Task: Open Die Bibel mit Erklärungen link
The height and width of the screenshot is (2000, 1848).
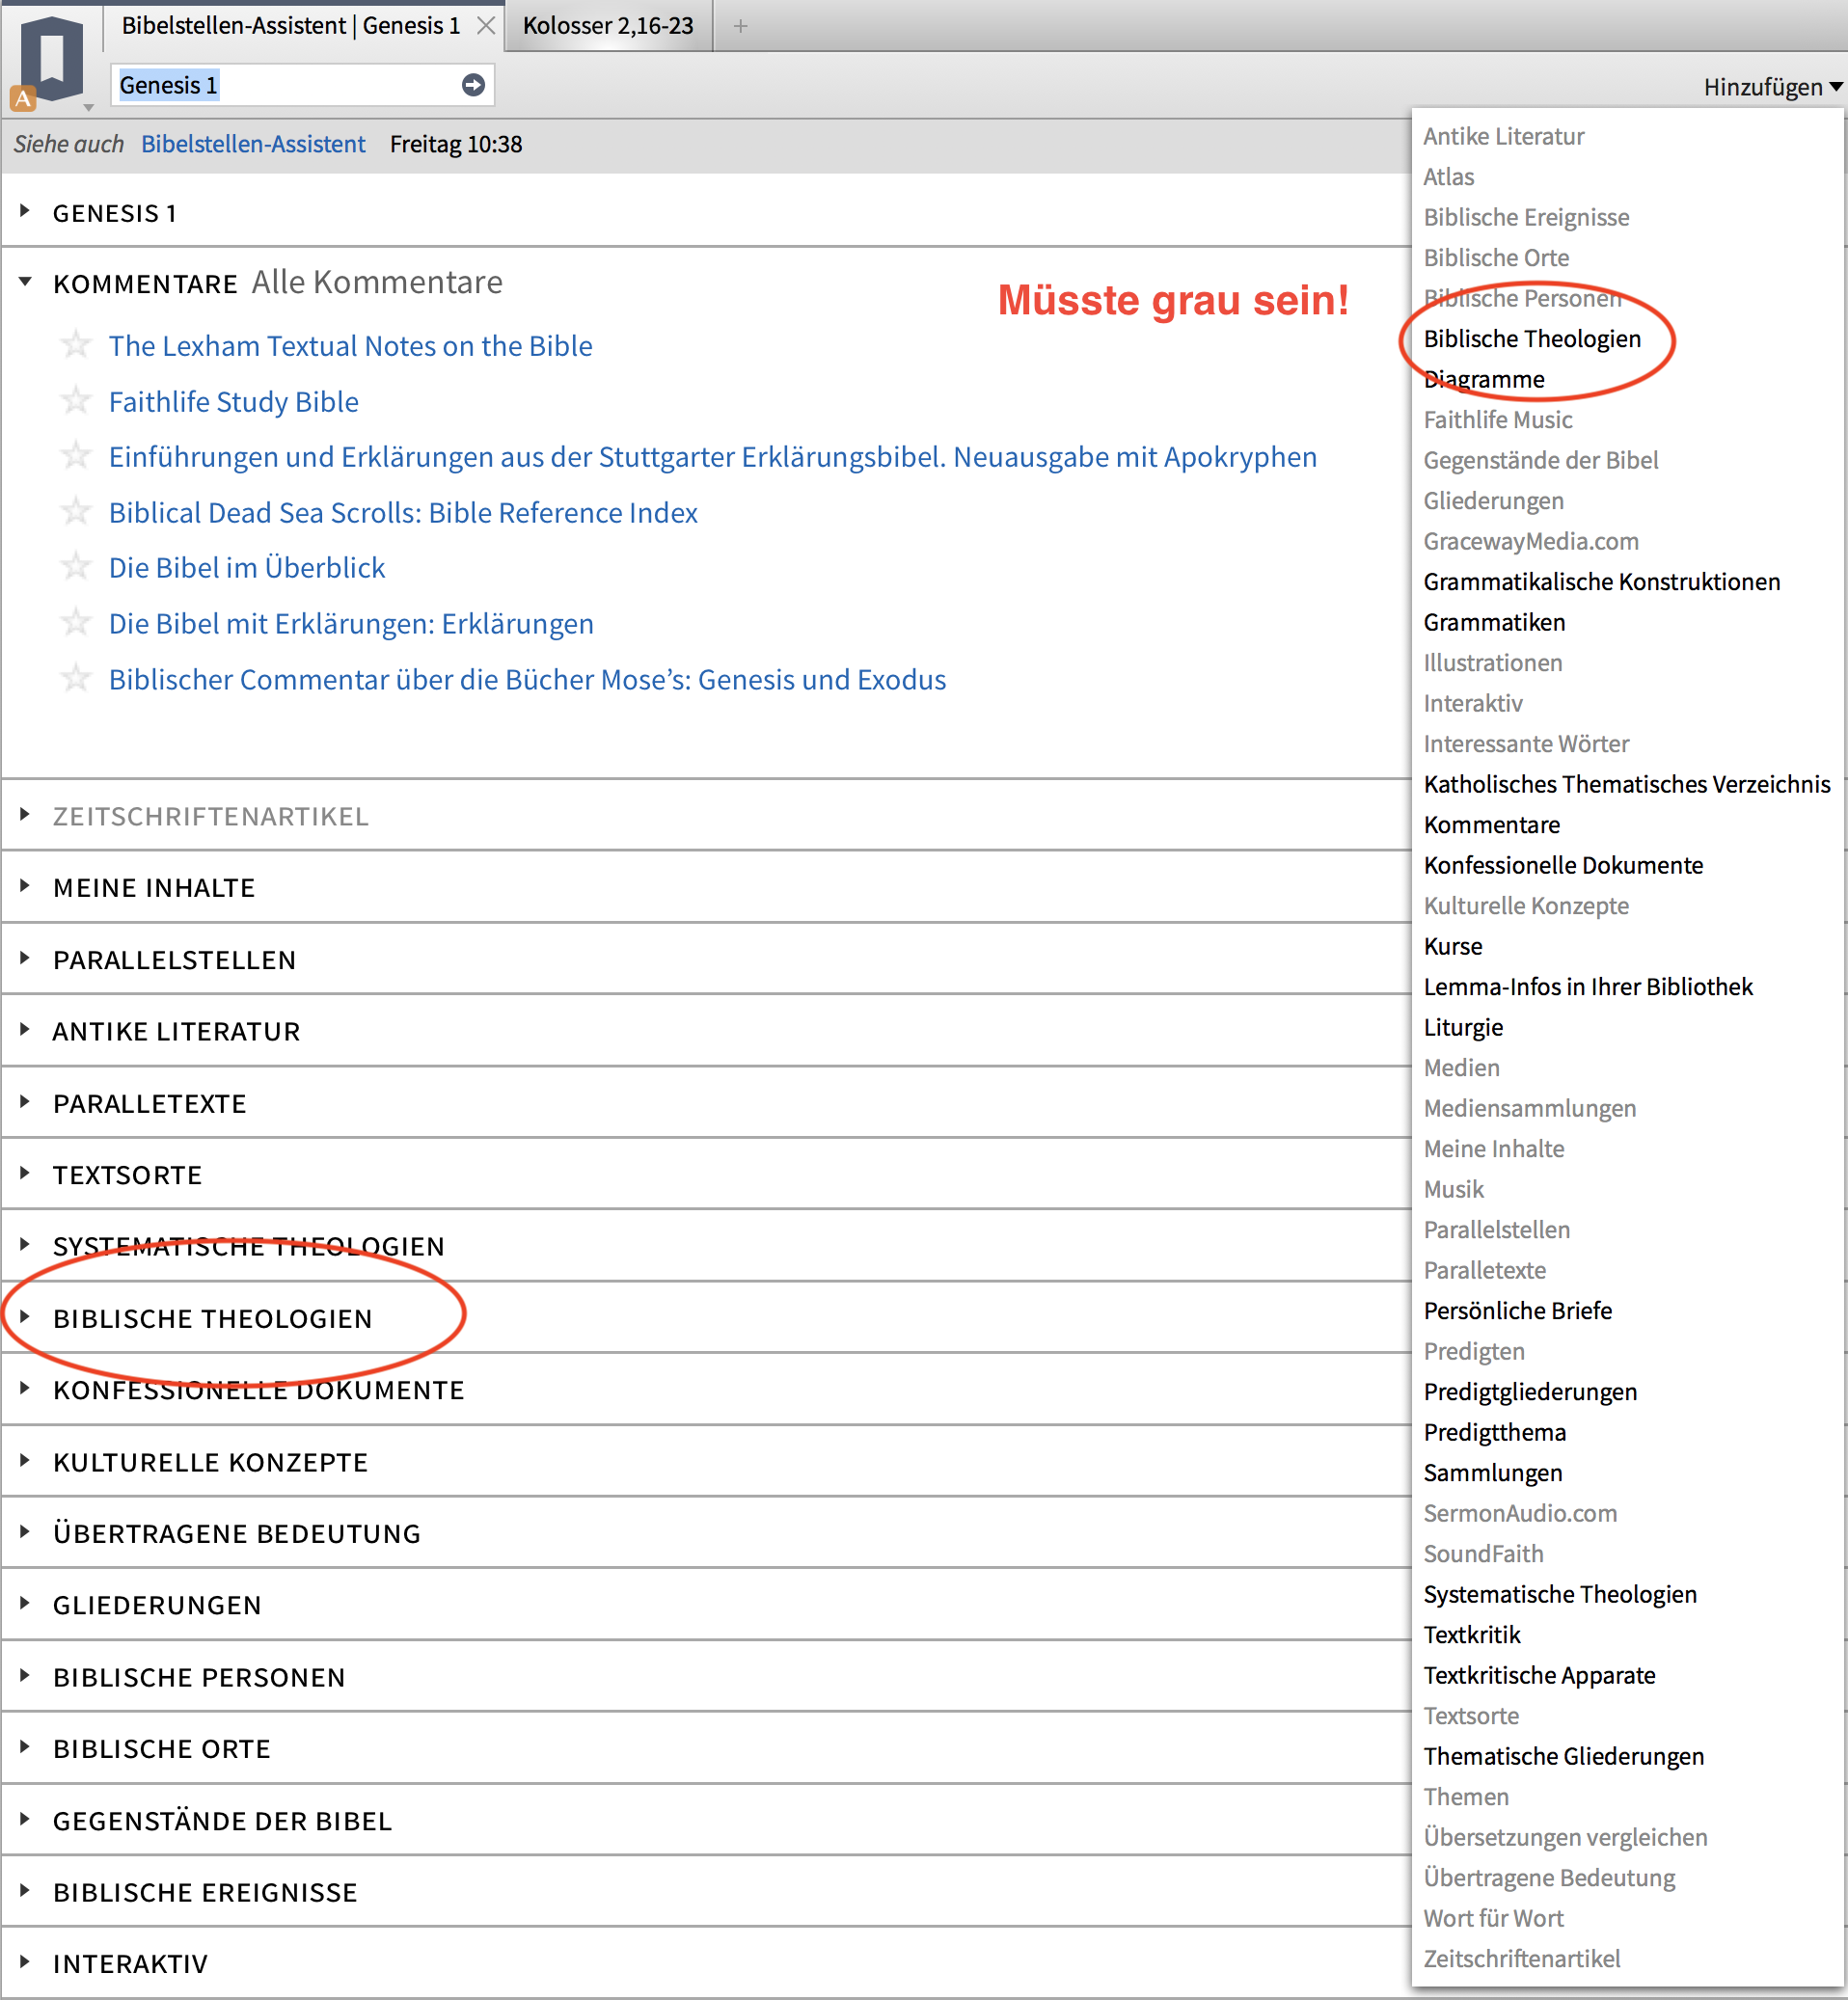Action: pos(351,624)
